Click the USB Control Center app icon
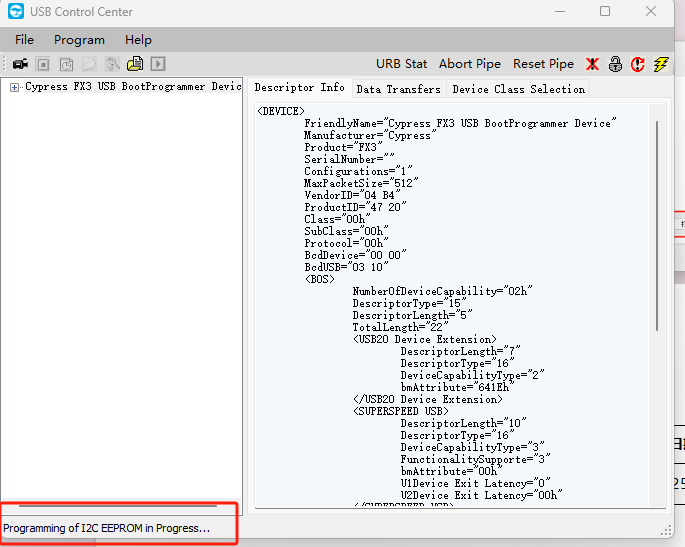Image resolution: width=685 pixels, height=547 pixels. pos(16,11)
